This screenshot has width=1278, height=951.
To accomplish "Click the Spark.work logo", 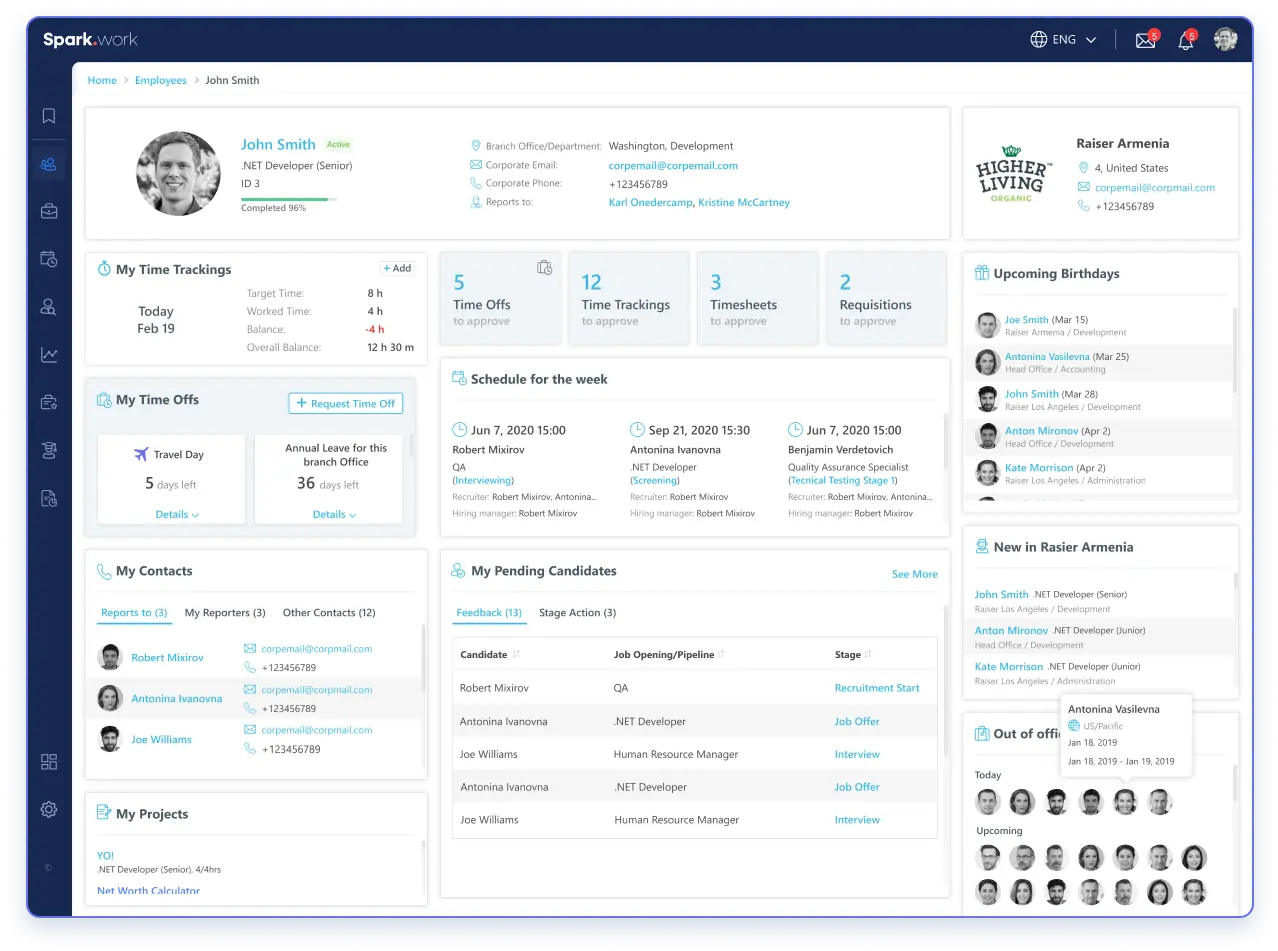I will 90,40.
